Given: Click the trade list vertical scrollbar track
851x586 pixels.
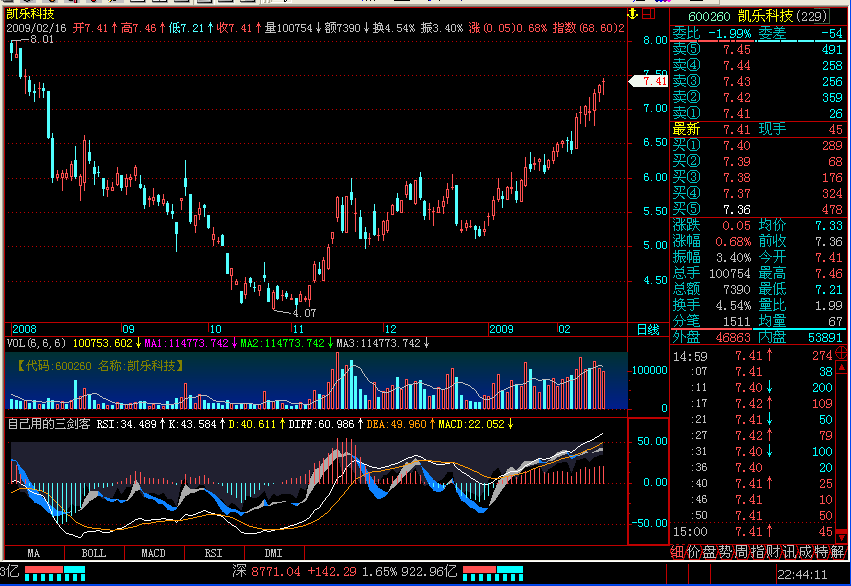Looking at the screenshot, I should 841,452.
